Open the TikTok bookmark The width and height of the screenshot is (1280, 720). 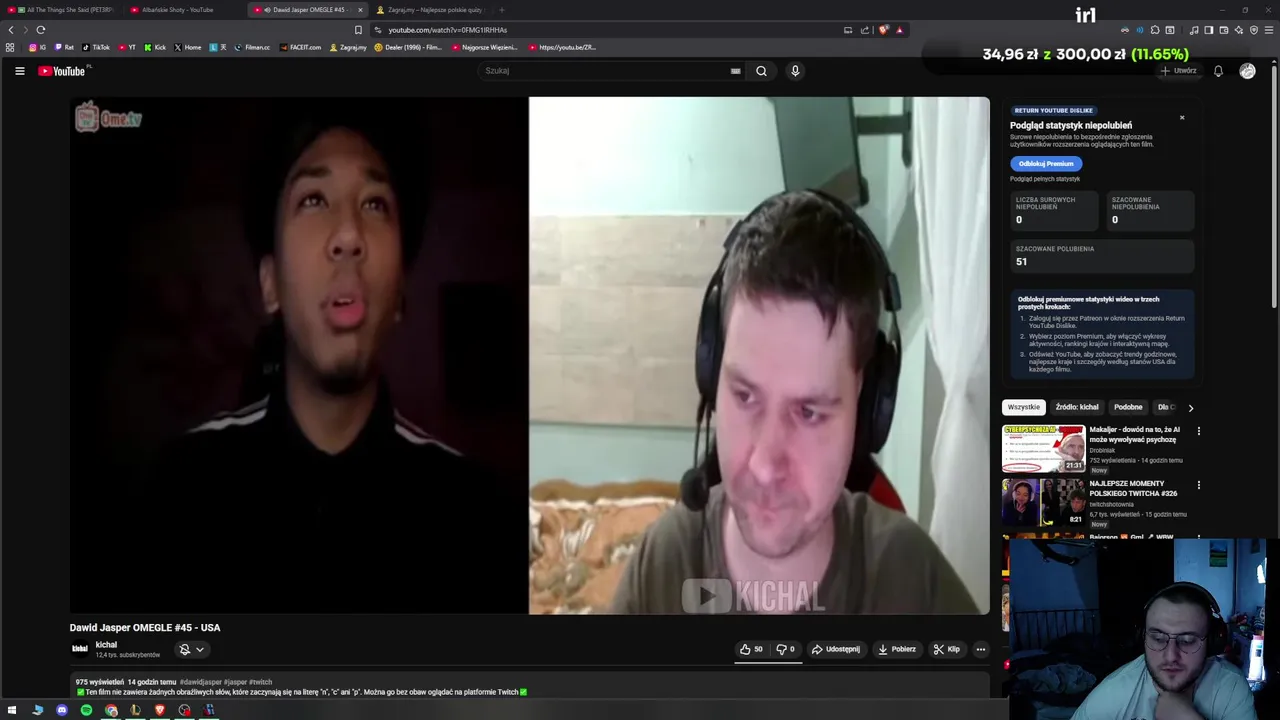pos(96,47)
